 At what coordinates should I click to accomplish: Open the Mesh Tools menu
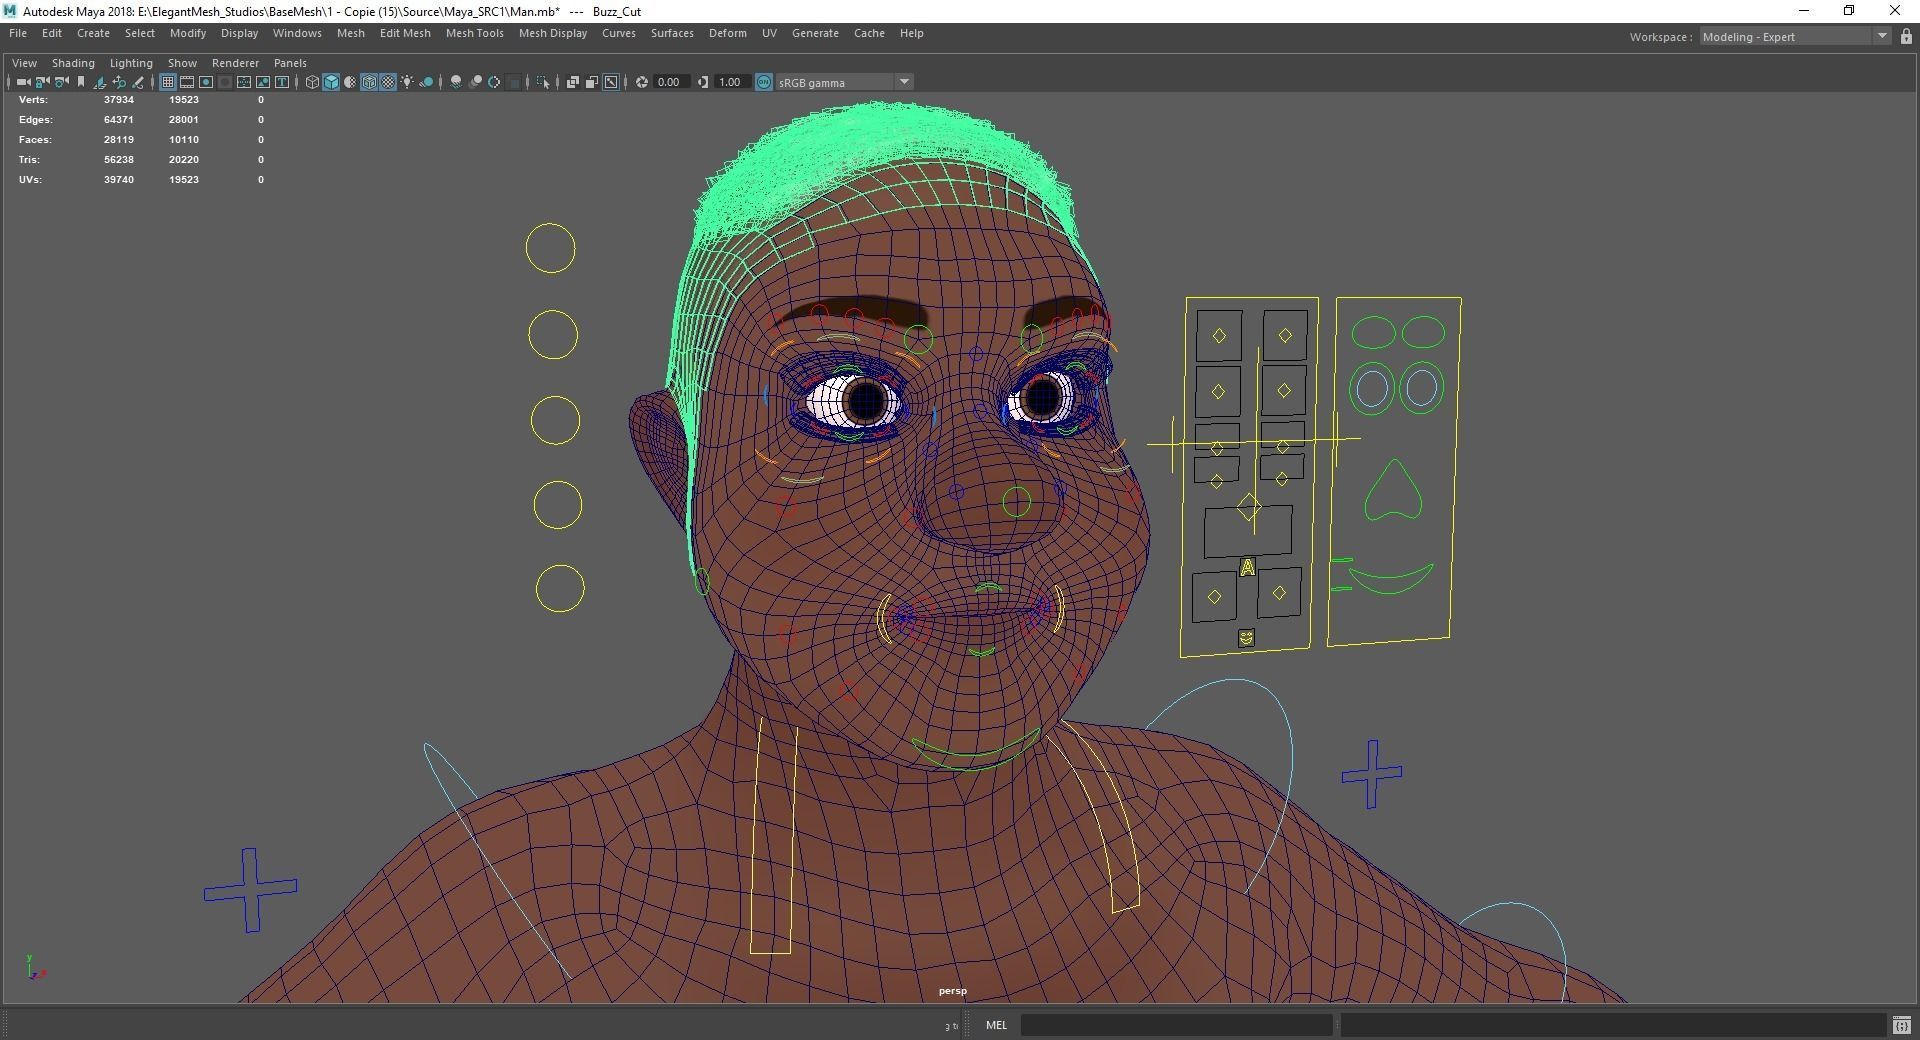(x=474, y=33)
